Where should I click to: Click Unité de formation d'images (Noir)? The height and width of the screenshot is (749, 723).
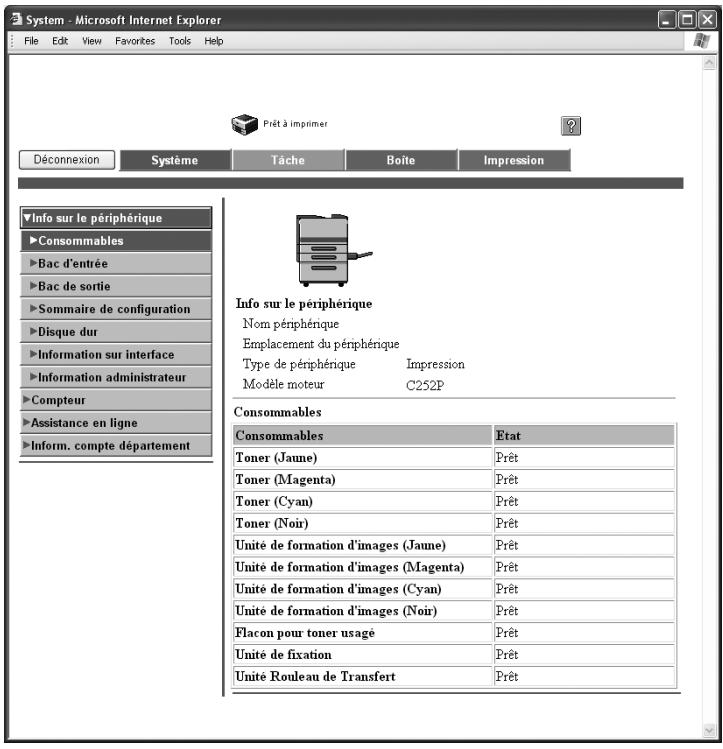point(336,611)
